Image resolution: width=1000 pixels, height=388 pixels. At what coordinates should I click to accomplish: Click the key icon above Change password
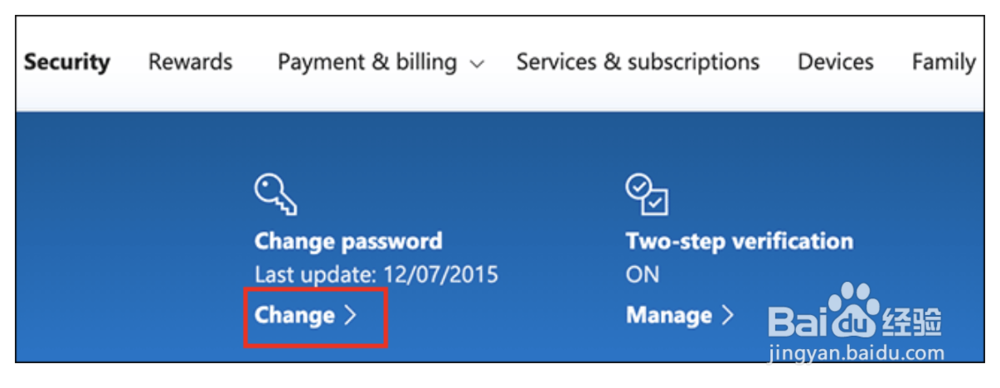276,196
